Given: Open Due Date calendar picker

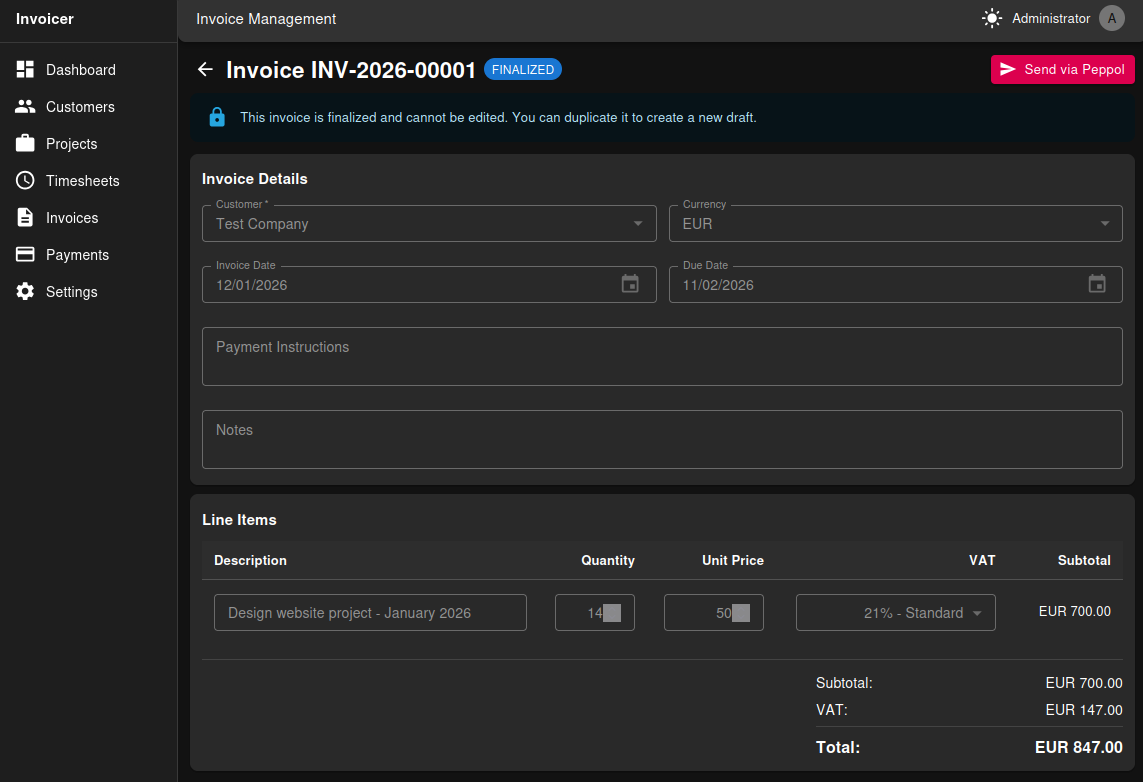Looking at the screenshot, I should point(1096,284).
